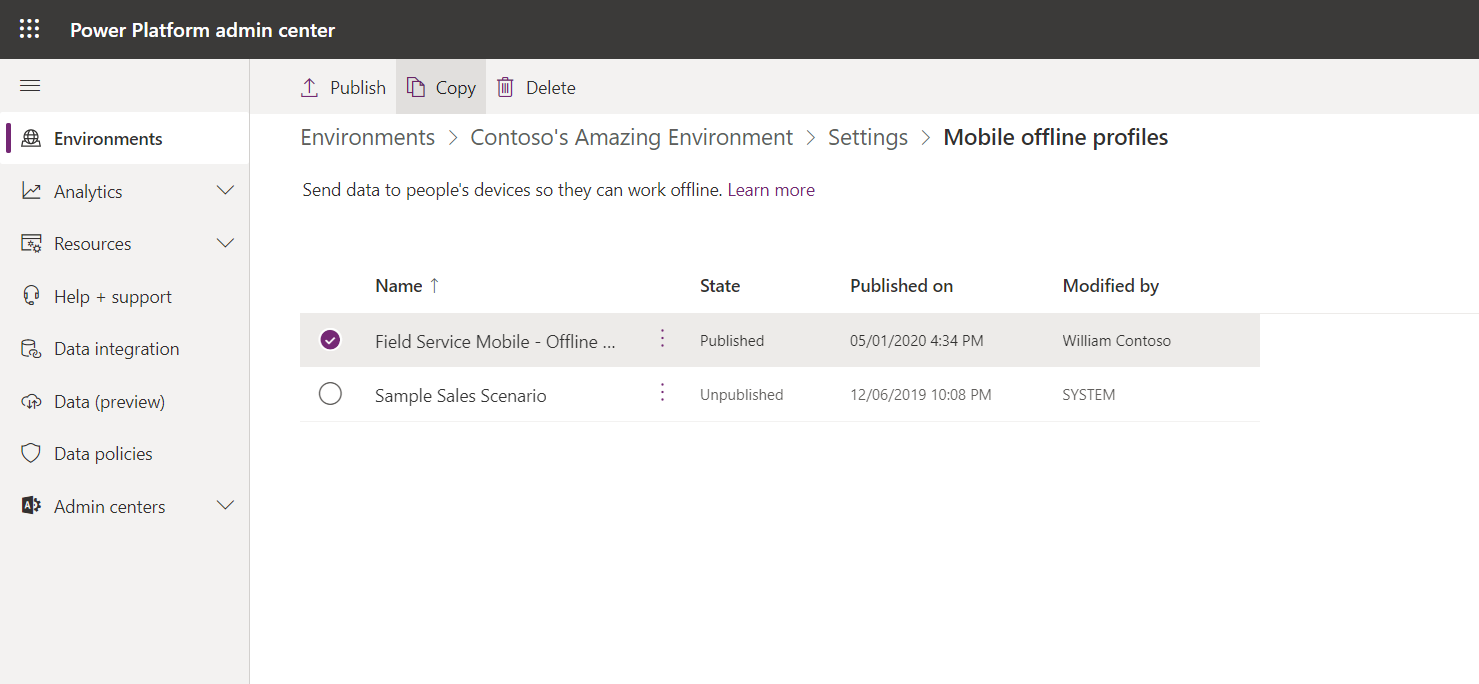Click the Learn more link
Viewport: 1479px width, 684px height.
click(771, 190)
